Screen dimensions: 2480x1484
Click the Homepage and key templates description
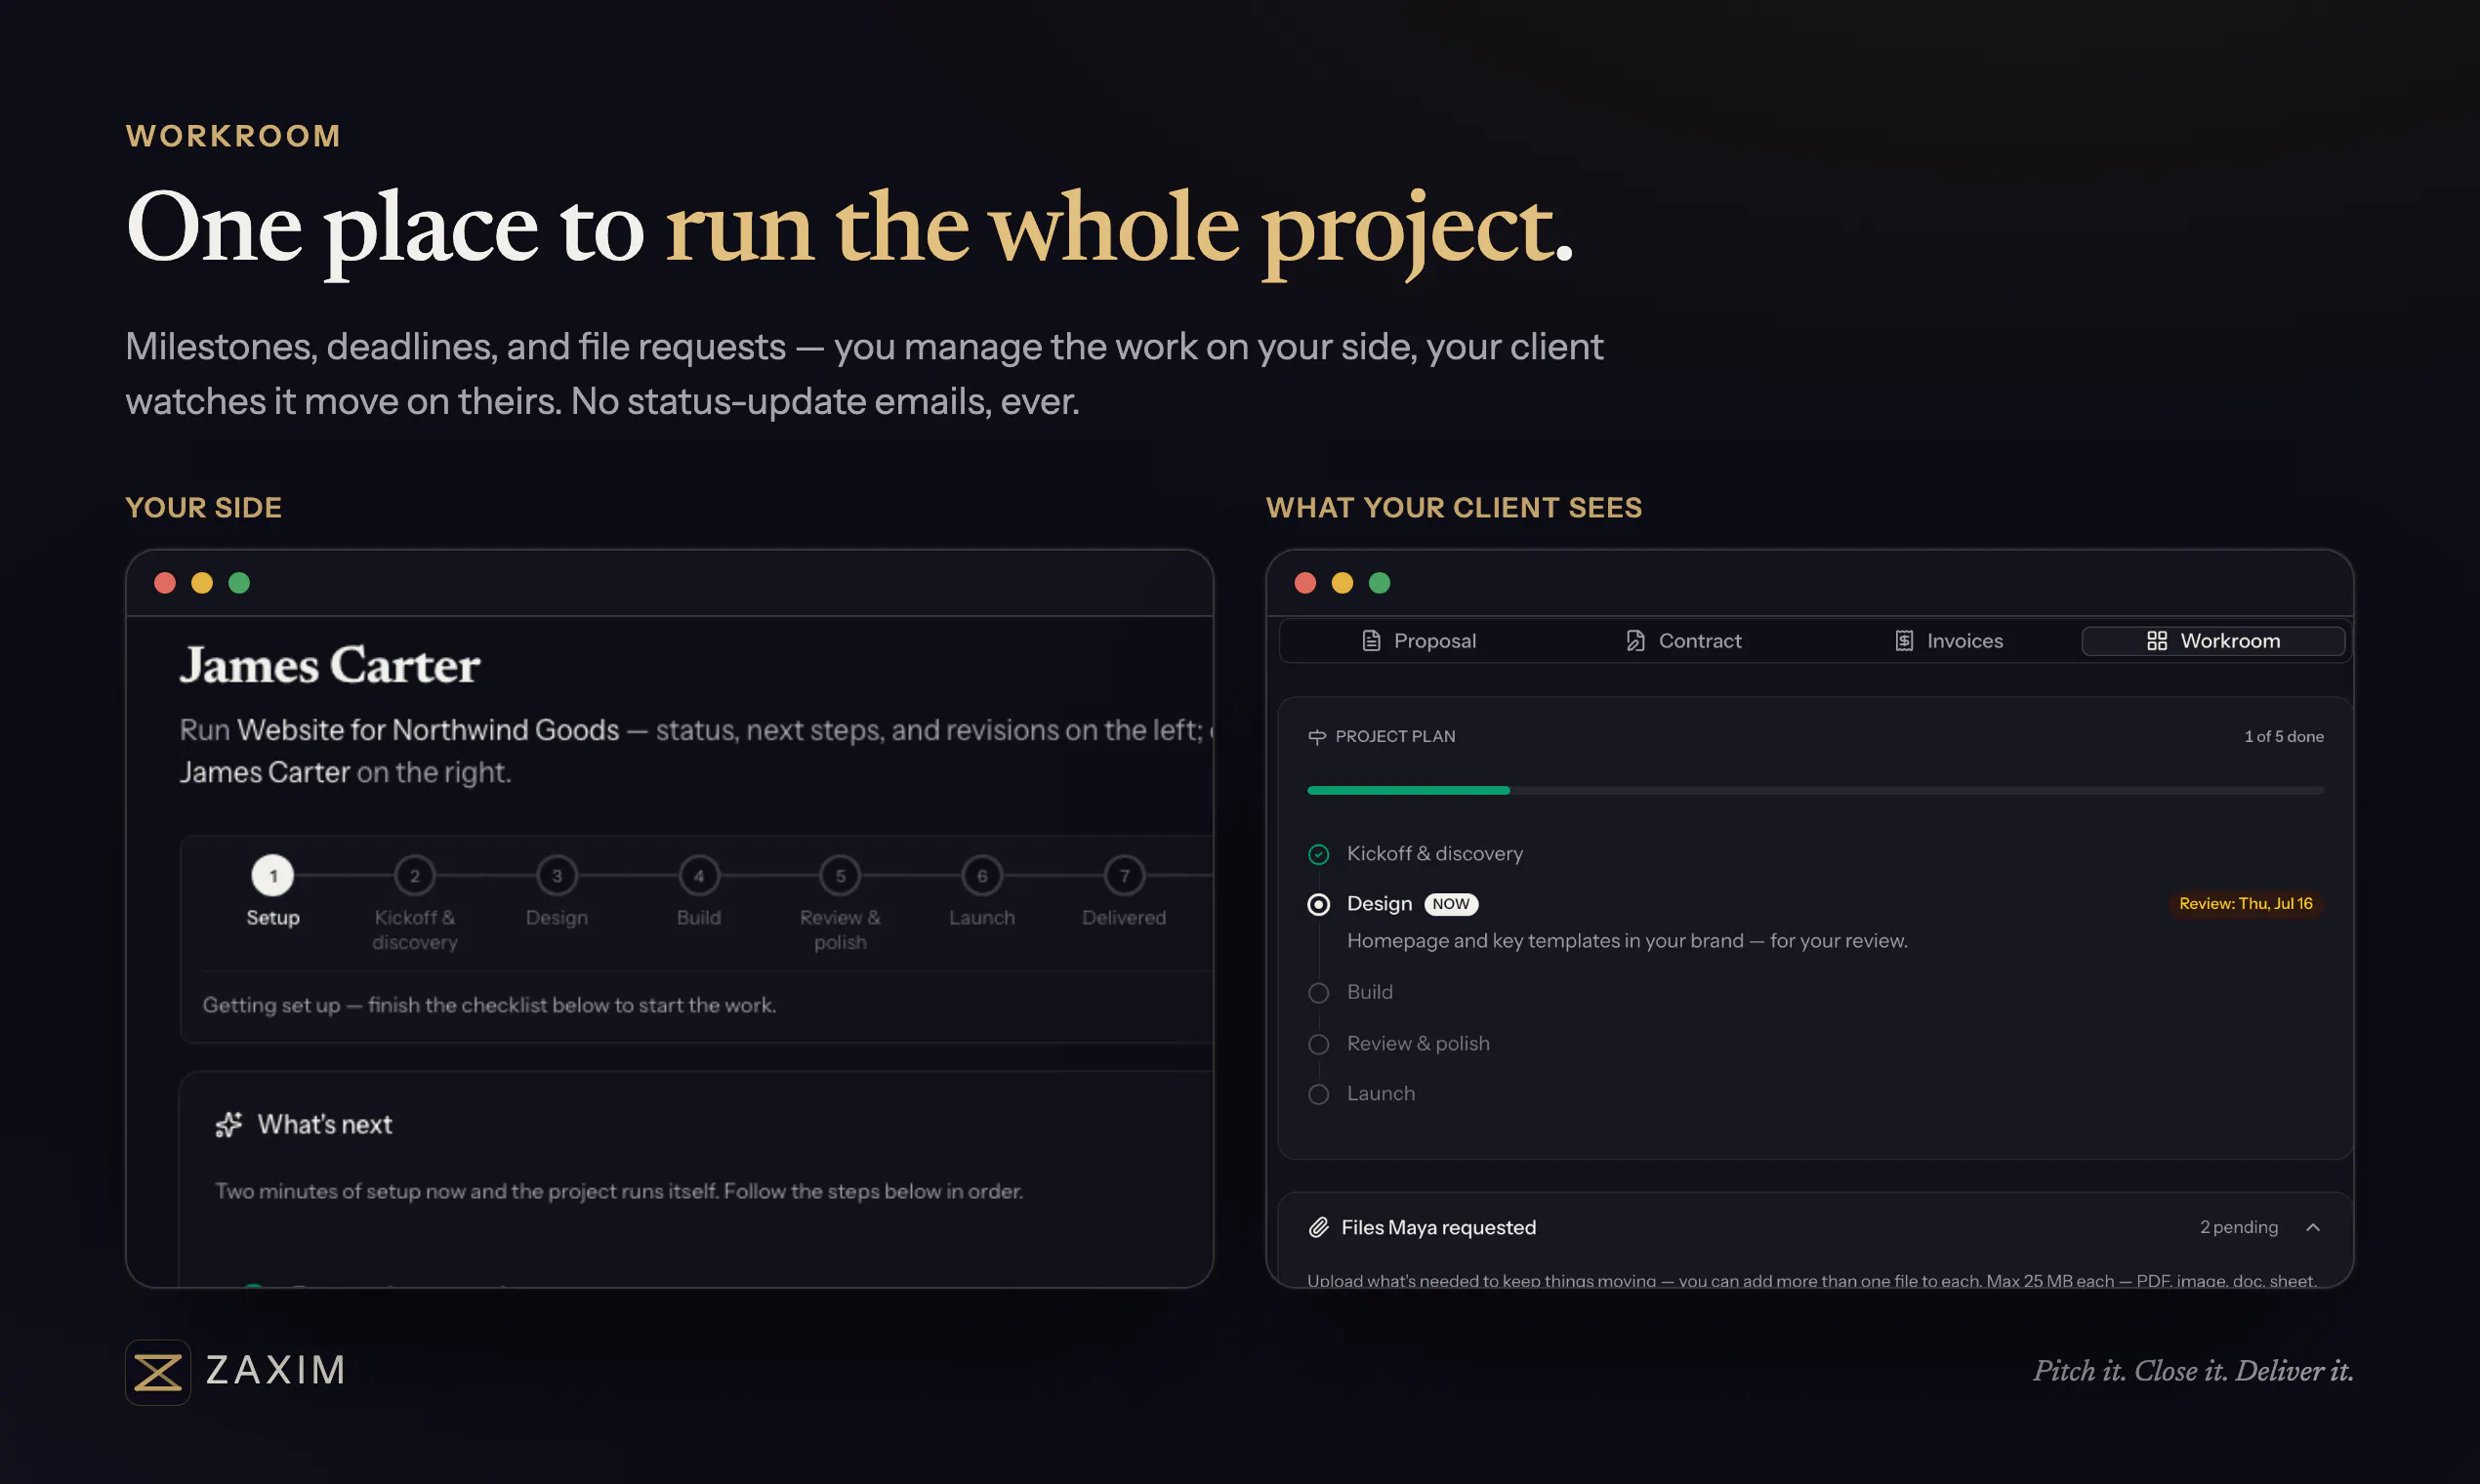[1627, 941]
